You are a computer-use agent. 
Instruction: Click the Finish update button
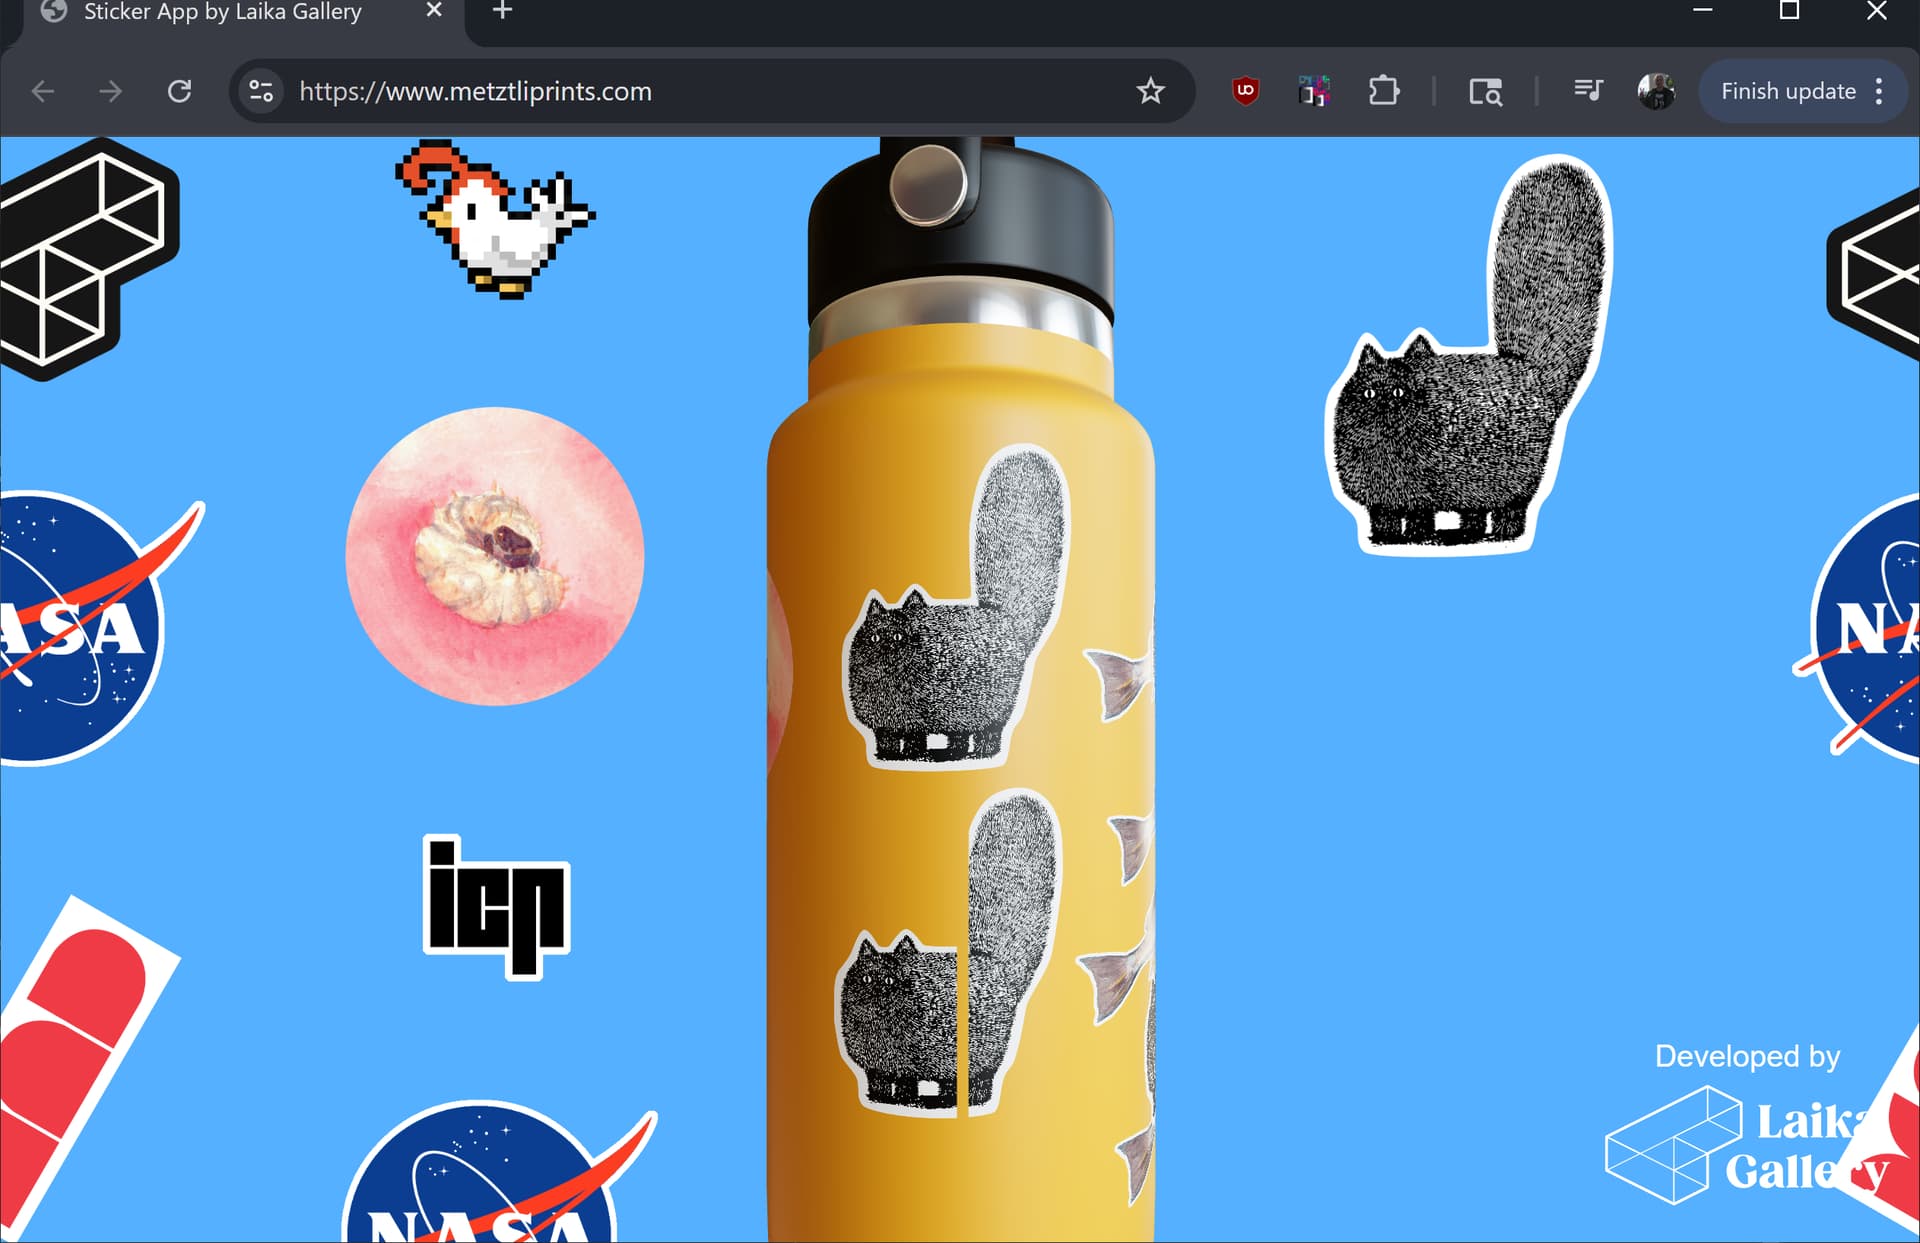[1787, 91]
